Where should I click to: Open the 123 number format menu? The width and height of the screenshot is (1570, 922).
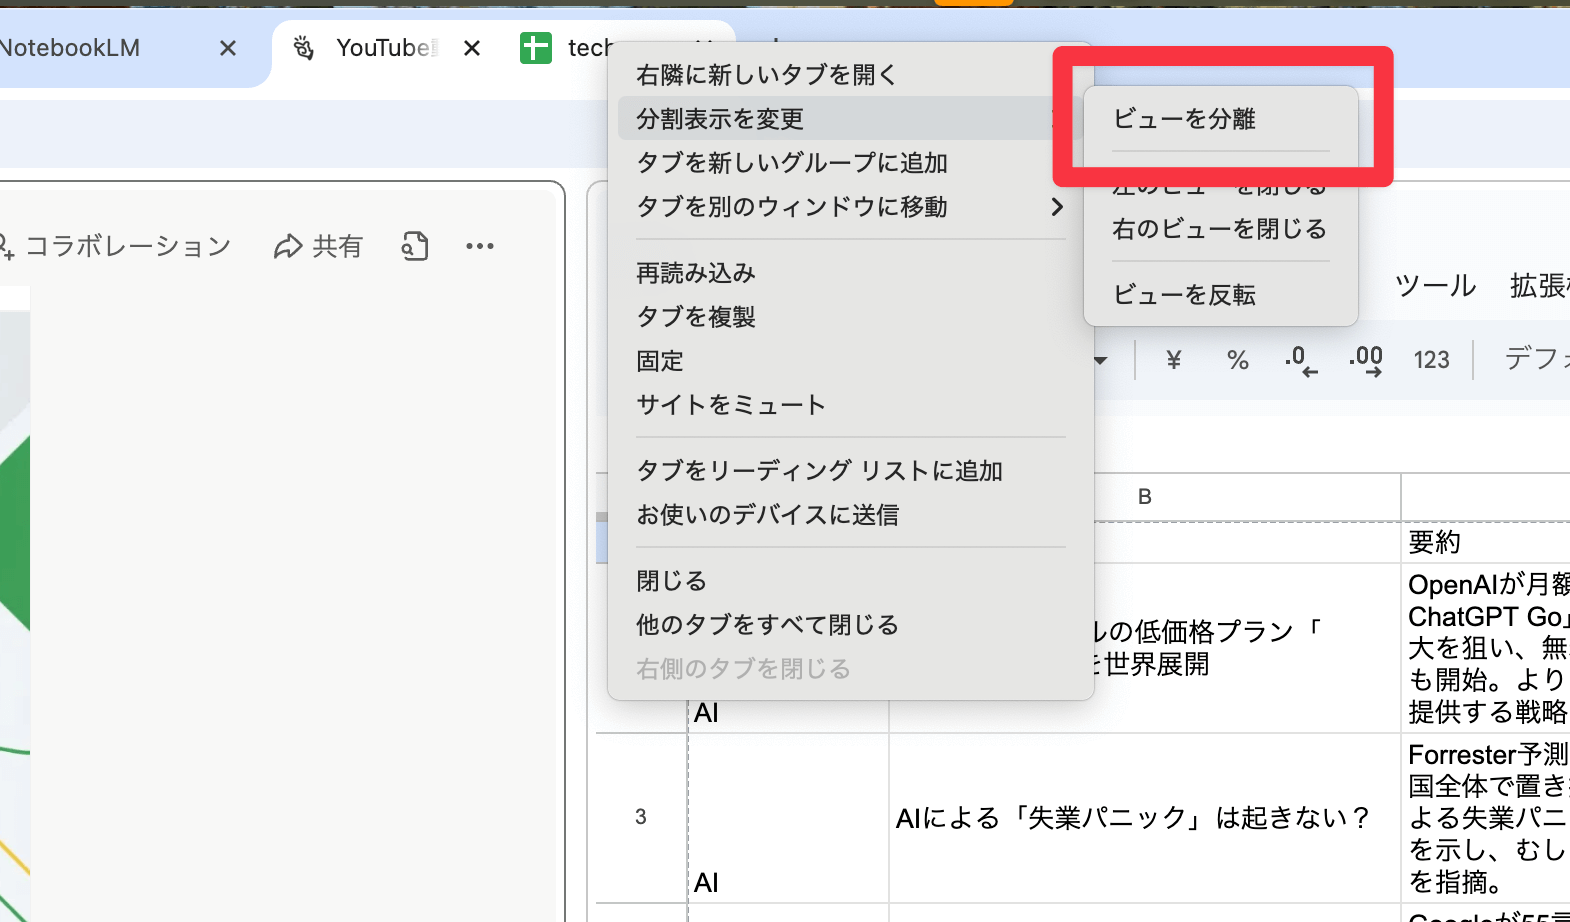point(1432,360)
